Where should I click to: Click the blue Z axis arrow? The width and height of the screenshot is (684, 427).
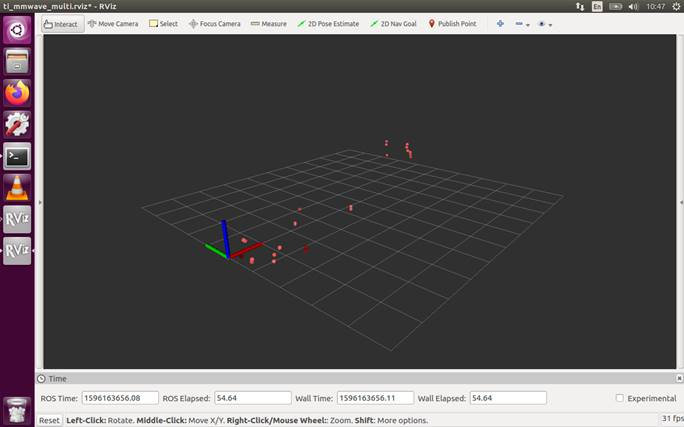(226, 239)
